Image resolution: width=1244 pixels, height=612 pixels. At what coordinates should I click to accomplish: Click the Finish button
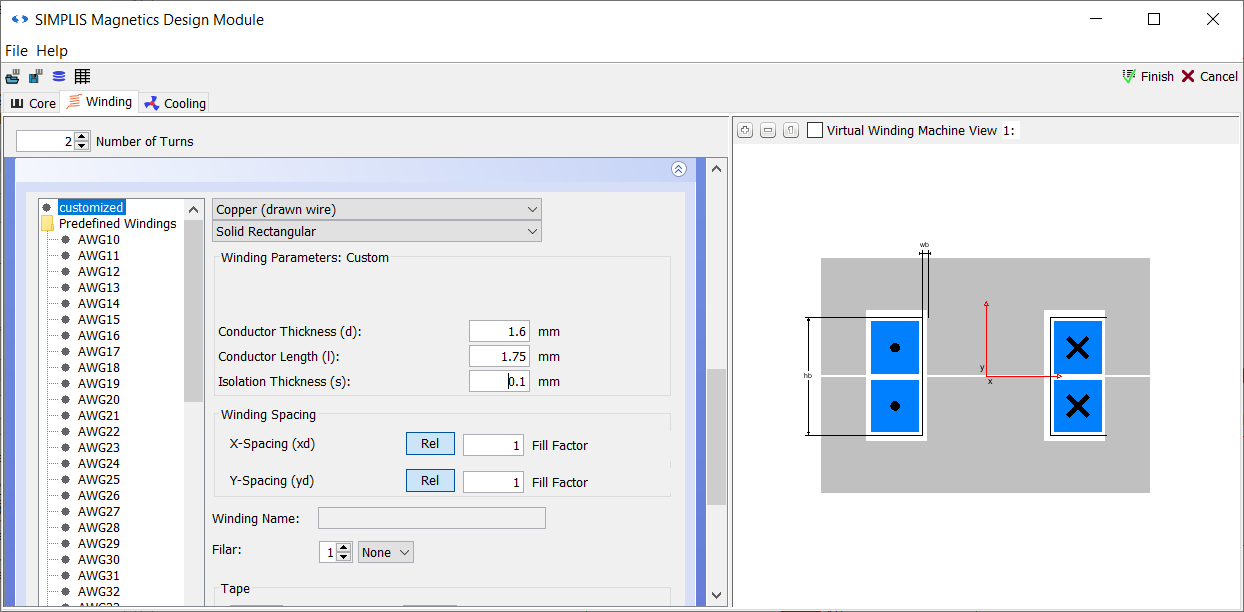[1148, 77]
